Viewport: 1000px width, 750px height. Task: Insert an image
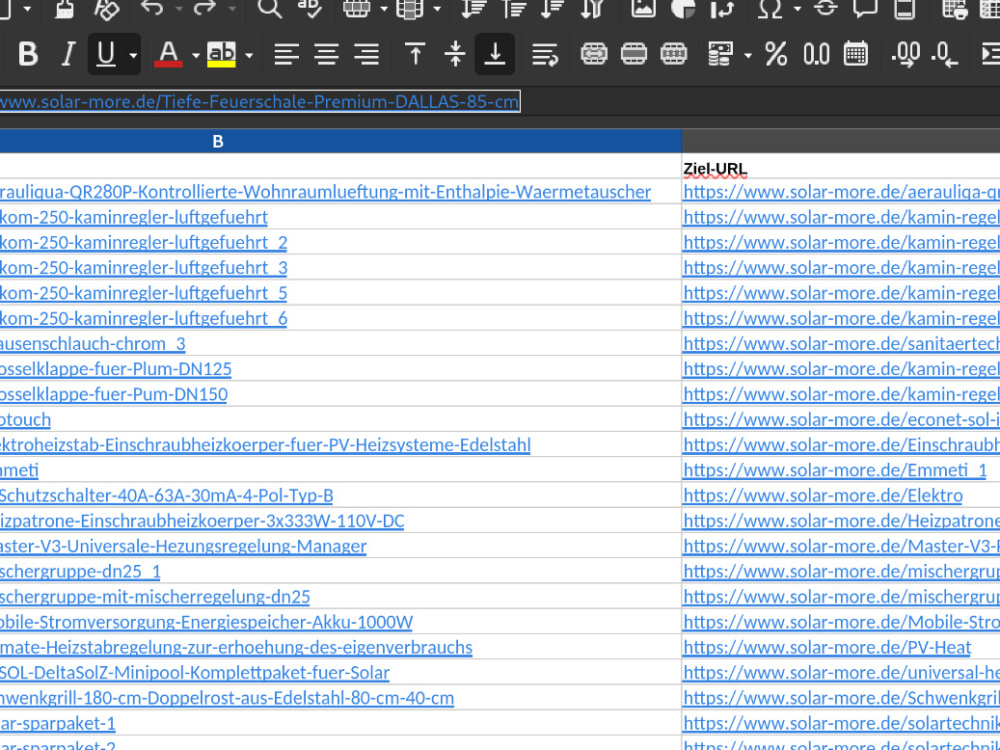643,9
